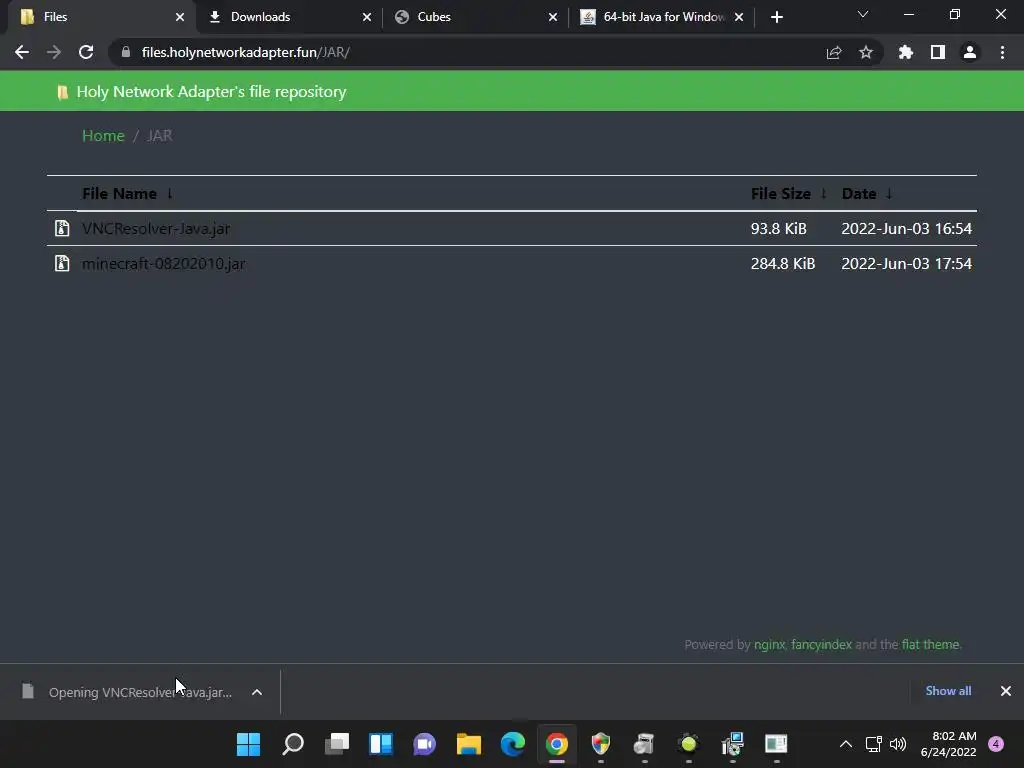Click the forward navigation arrow
1024x768 pixels.
click(54, 52)
